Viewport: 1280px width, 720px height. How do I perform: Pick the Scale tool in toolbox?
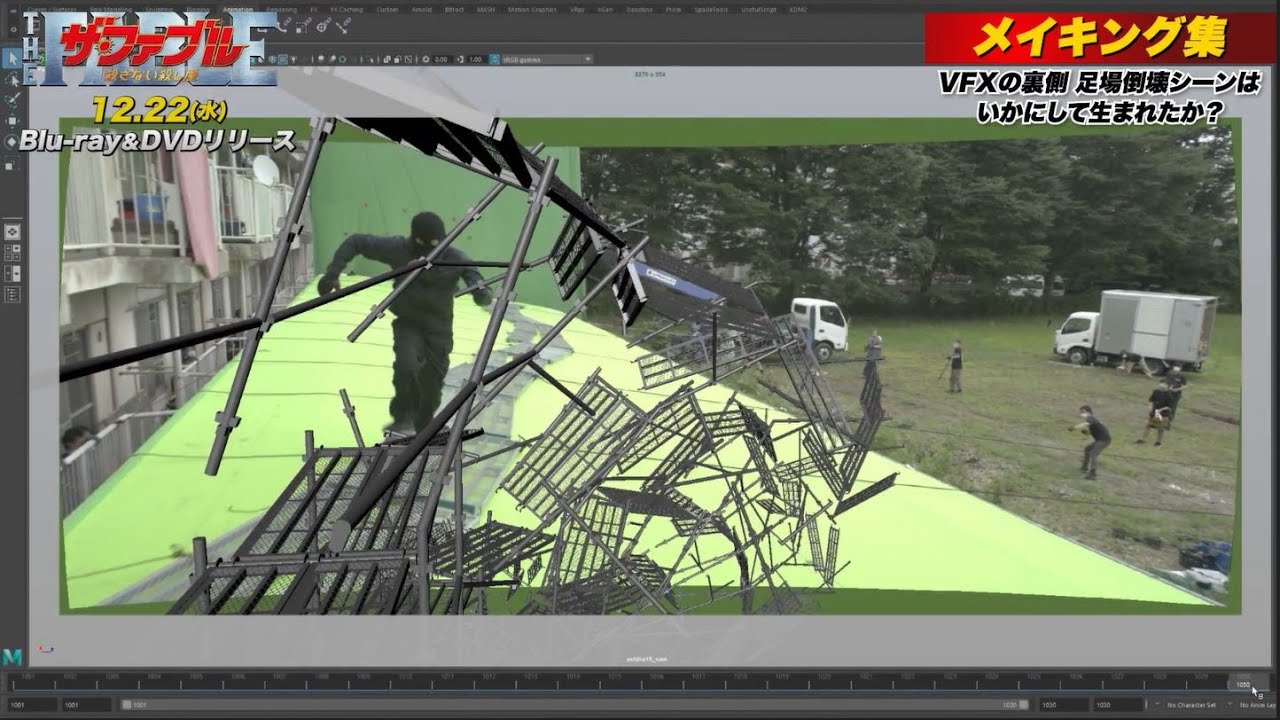click(10, 166)
